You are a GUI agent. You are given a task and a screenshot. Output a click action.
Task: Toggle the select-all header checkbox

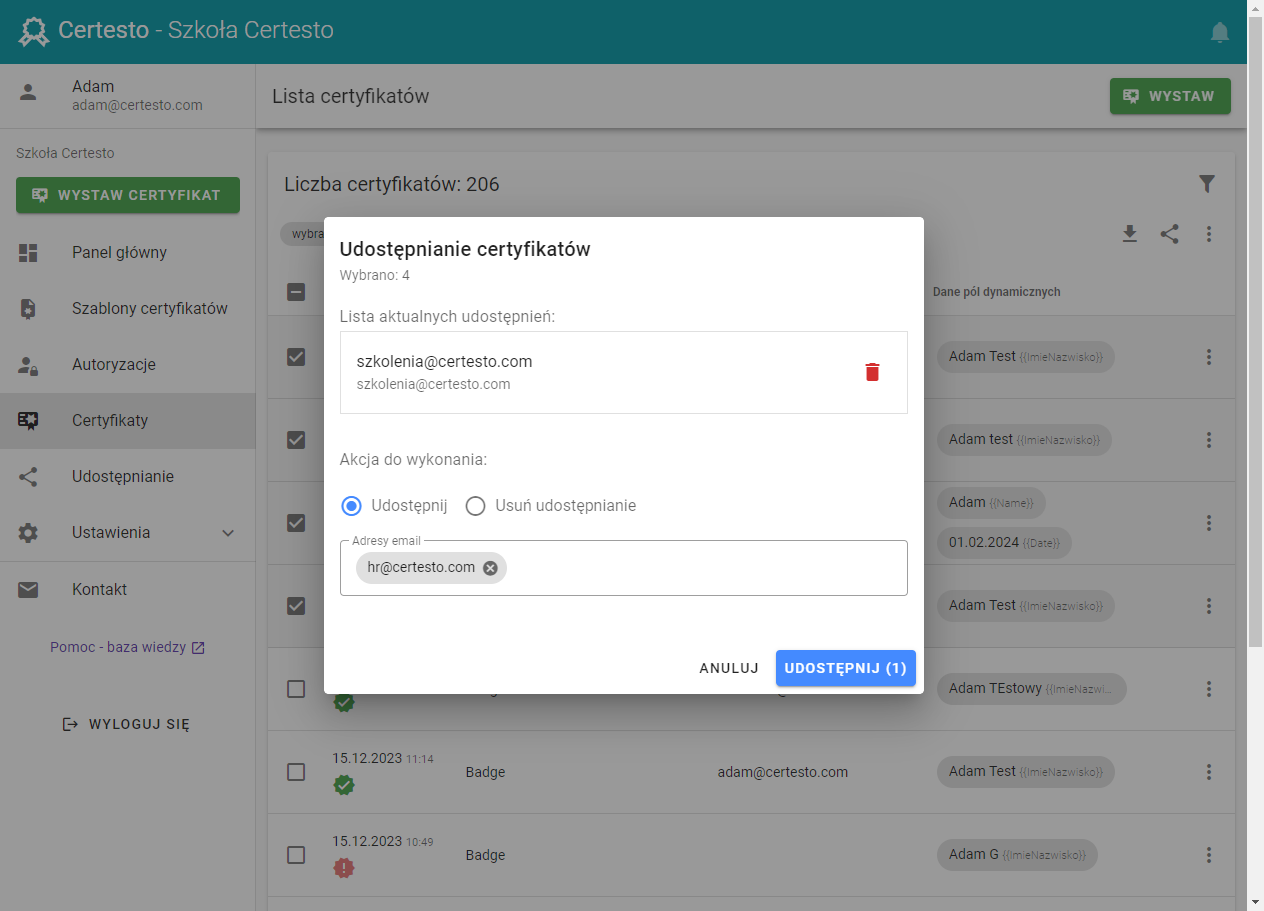pyautogui.click(x=296, y=292)
